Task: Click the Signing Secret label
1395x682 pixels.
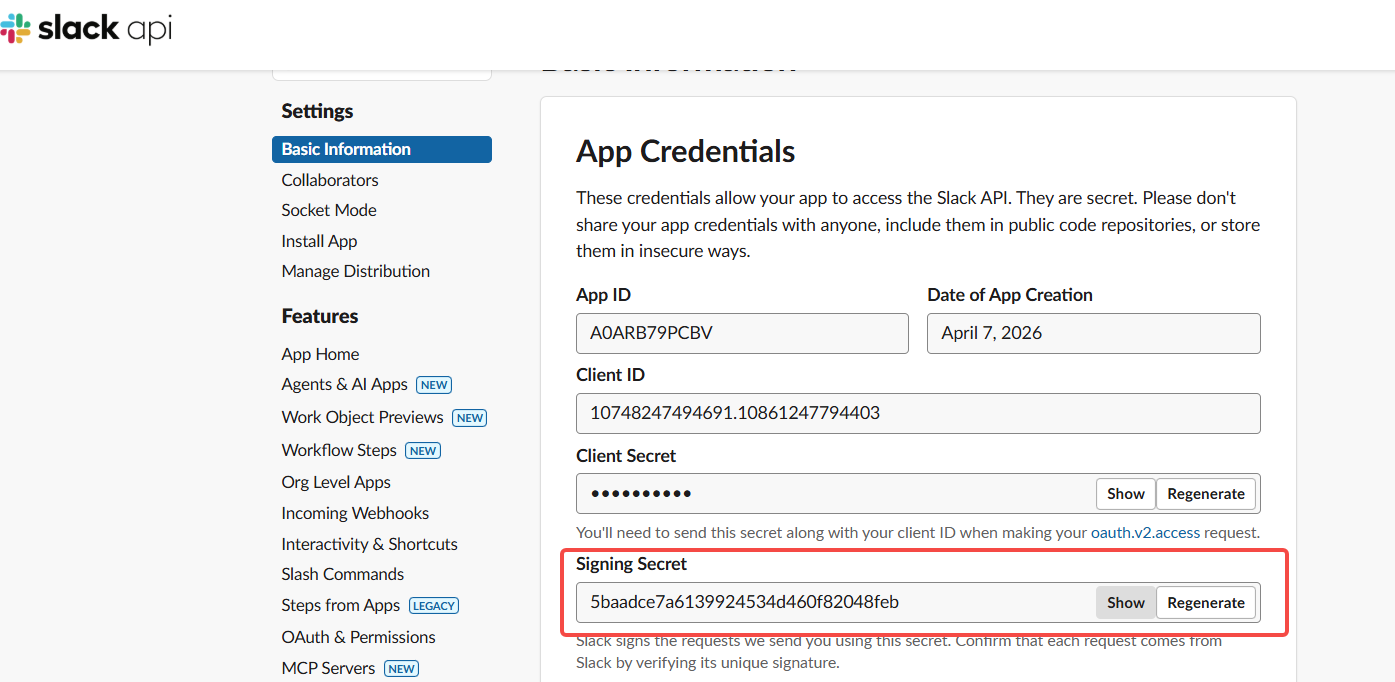Action: click(x=632, y=564)
